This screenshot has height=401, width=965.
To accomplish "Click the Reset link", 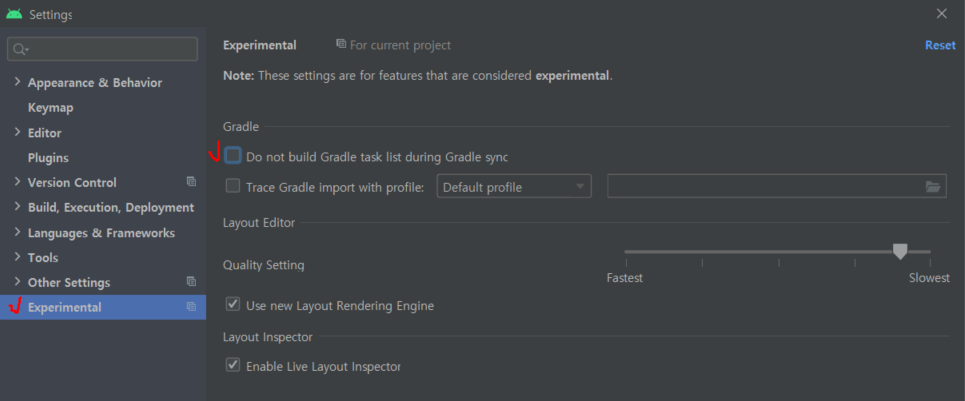I will 940,46.
